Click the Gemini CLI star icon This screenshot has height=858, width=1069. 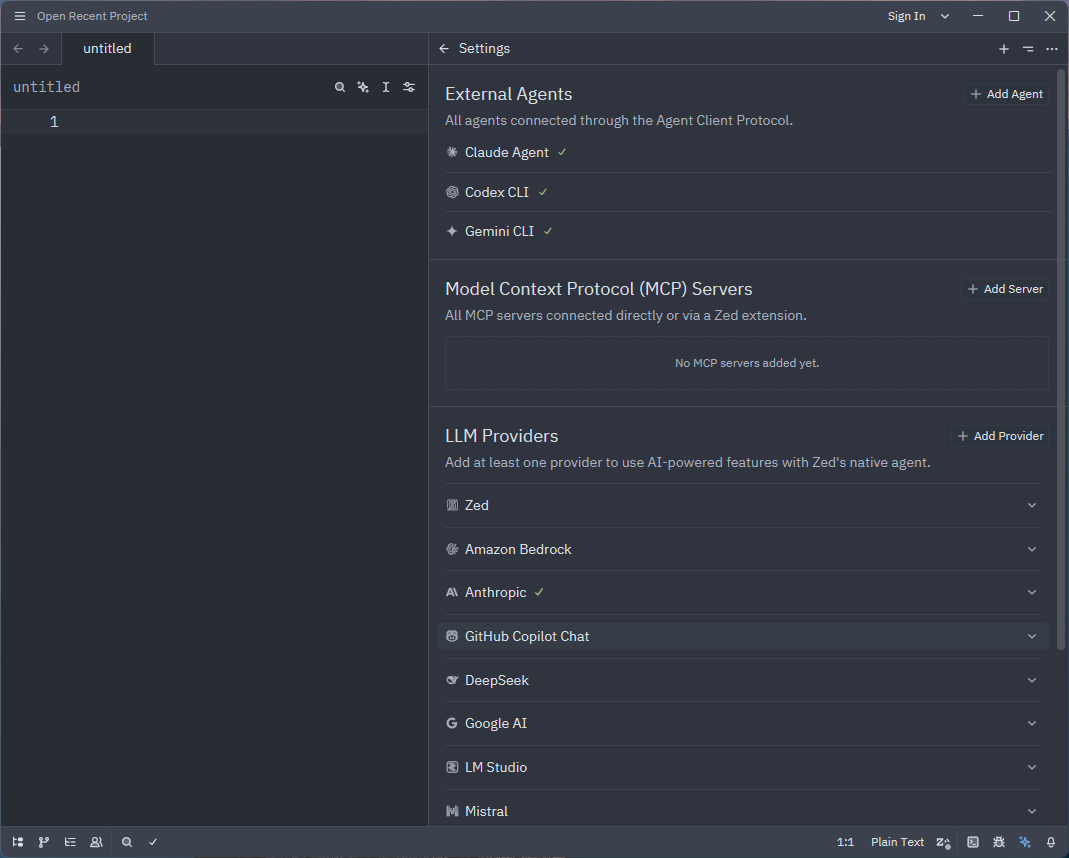click(x=452, y=232)
